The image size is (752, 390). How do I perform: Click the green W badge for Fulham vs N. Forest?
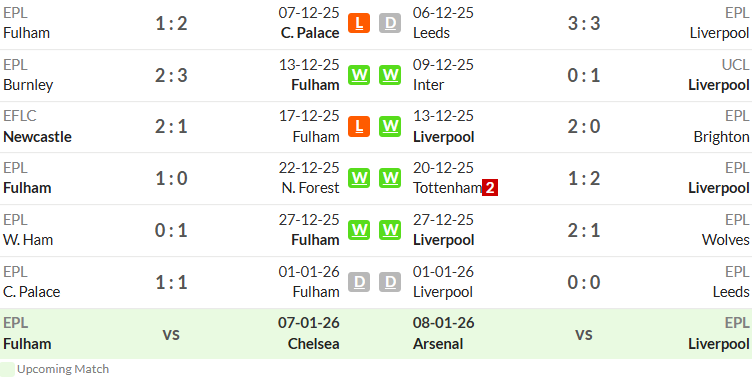pyautogui.click(x=359, y=178)
